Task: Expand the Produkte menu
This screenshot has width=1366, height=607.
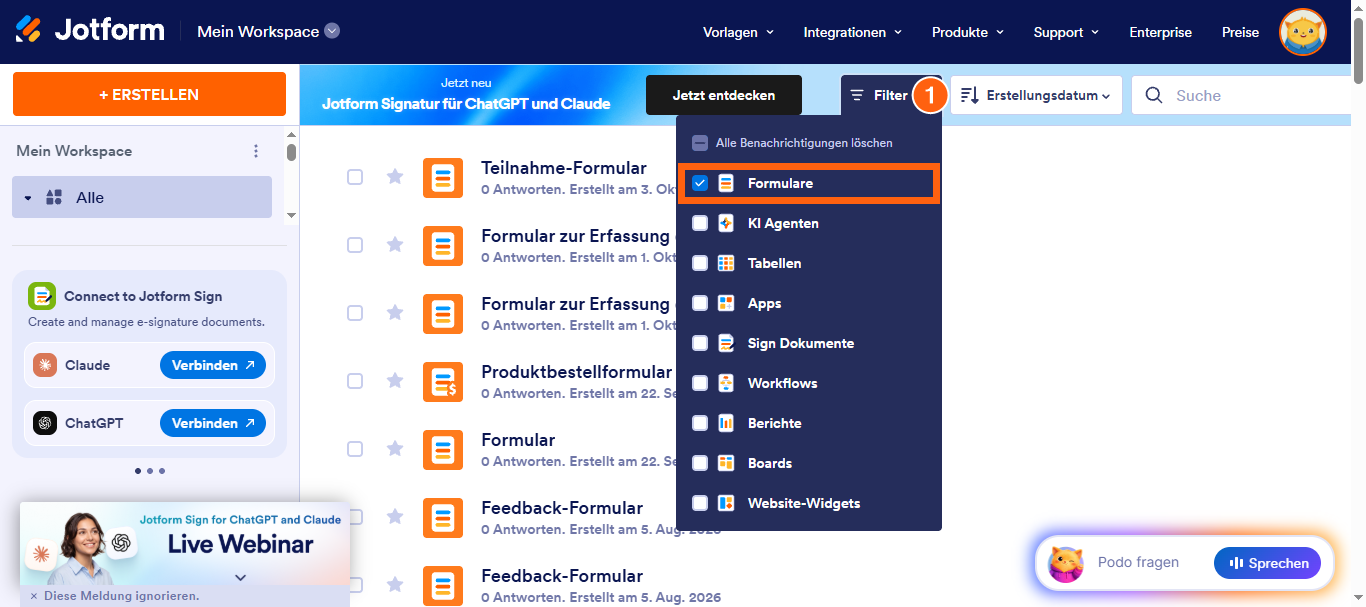Action: (x=968, y=32)
